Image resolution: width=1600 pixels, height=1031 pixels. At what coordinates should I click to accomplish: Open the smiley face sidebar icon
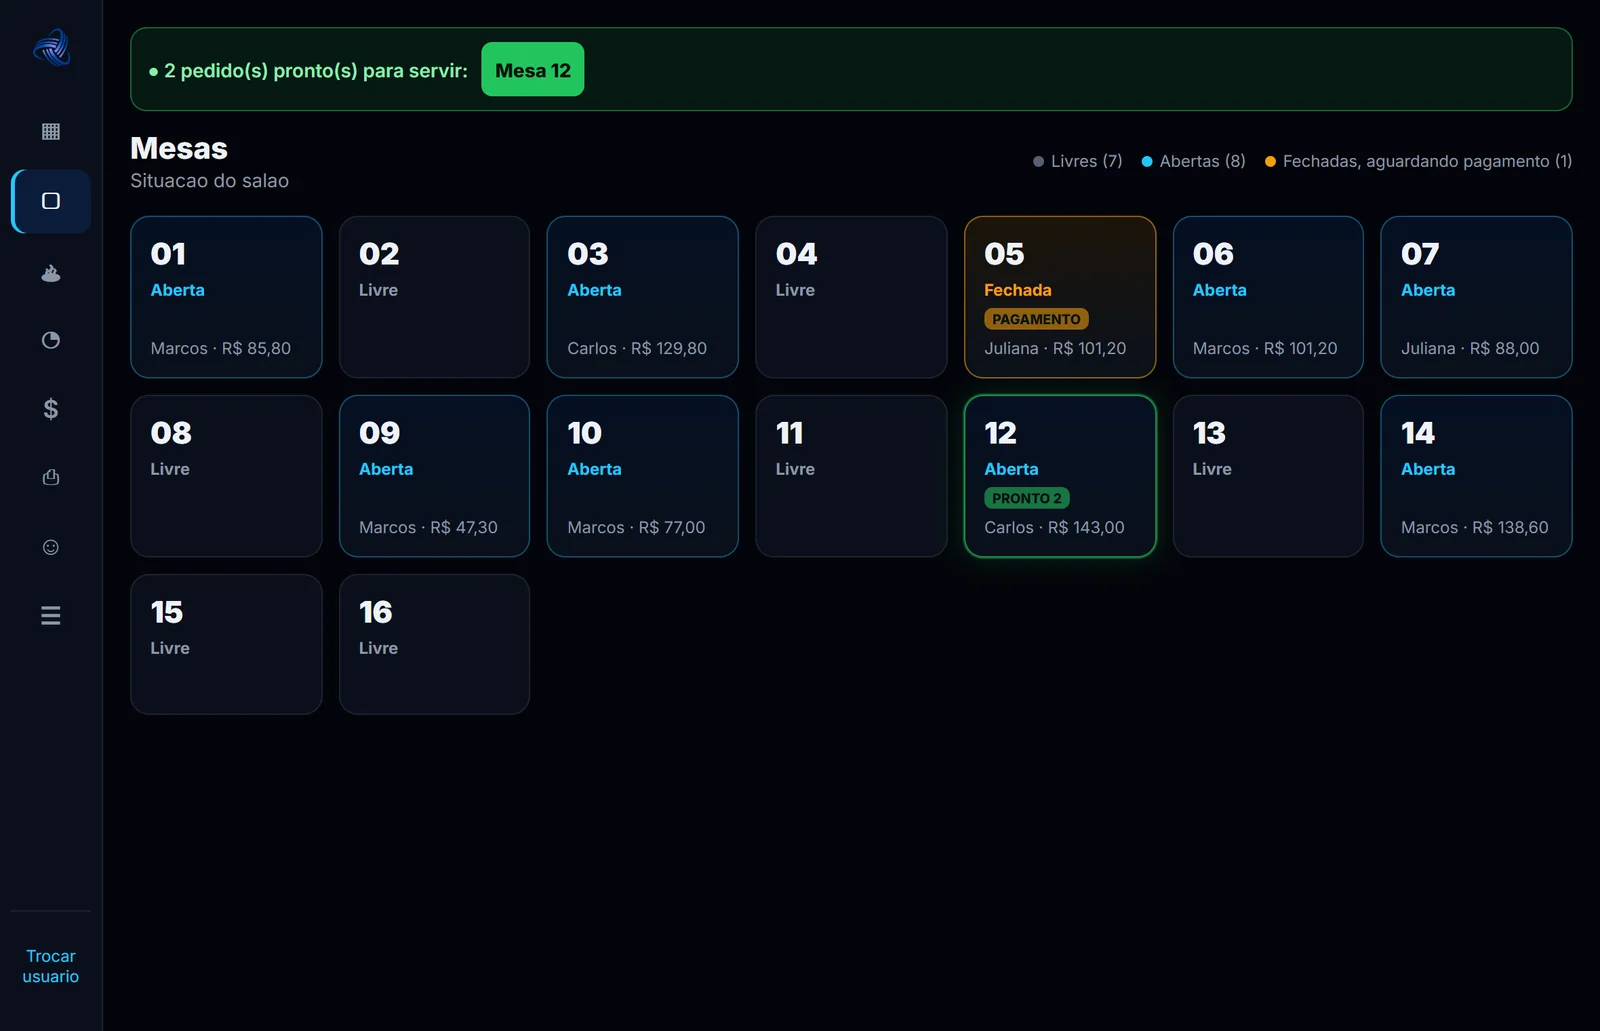tap(51, 547)
